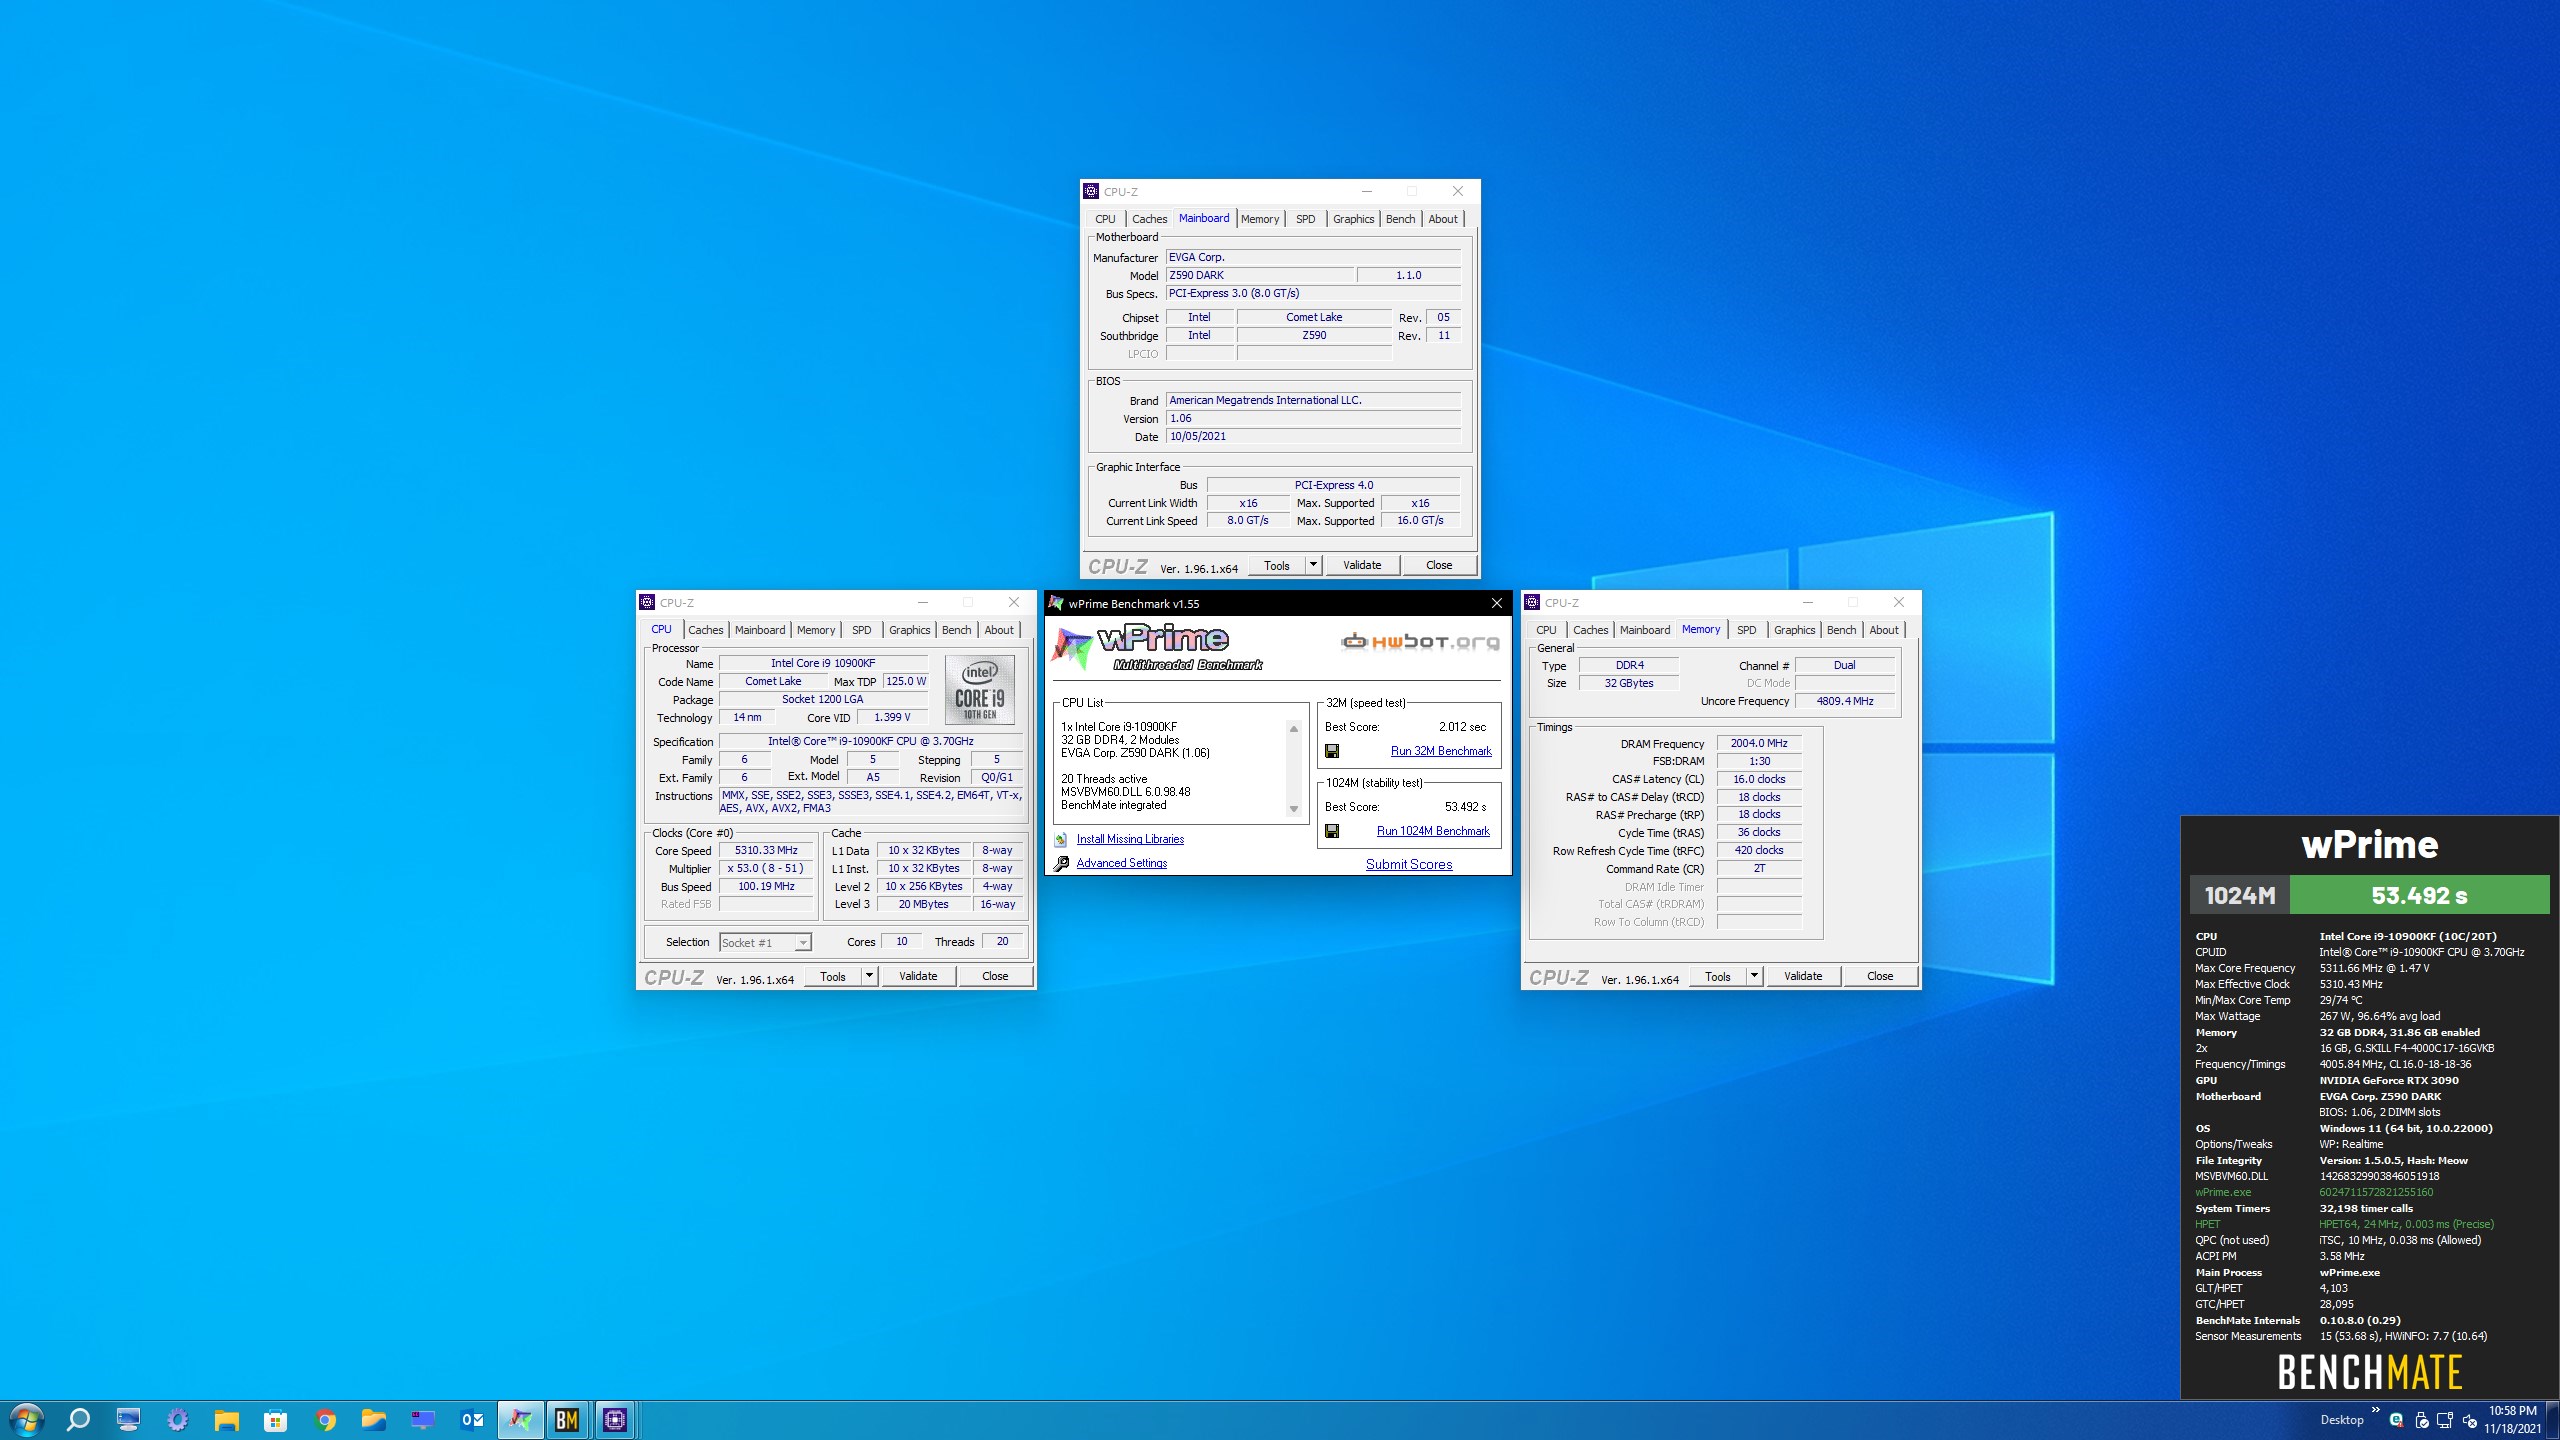Open Outlook from the taskbar
This screenshot has height=1440, width=2560.
(x=472, y=1419)
